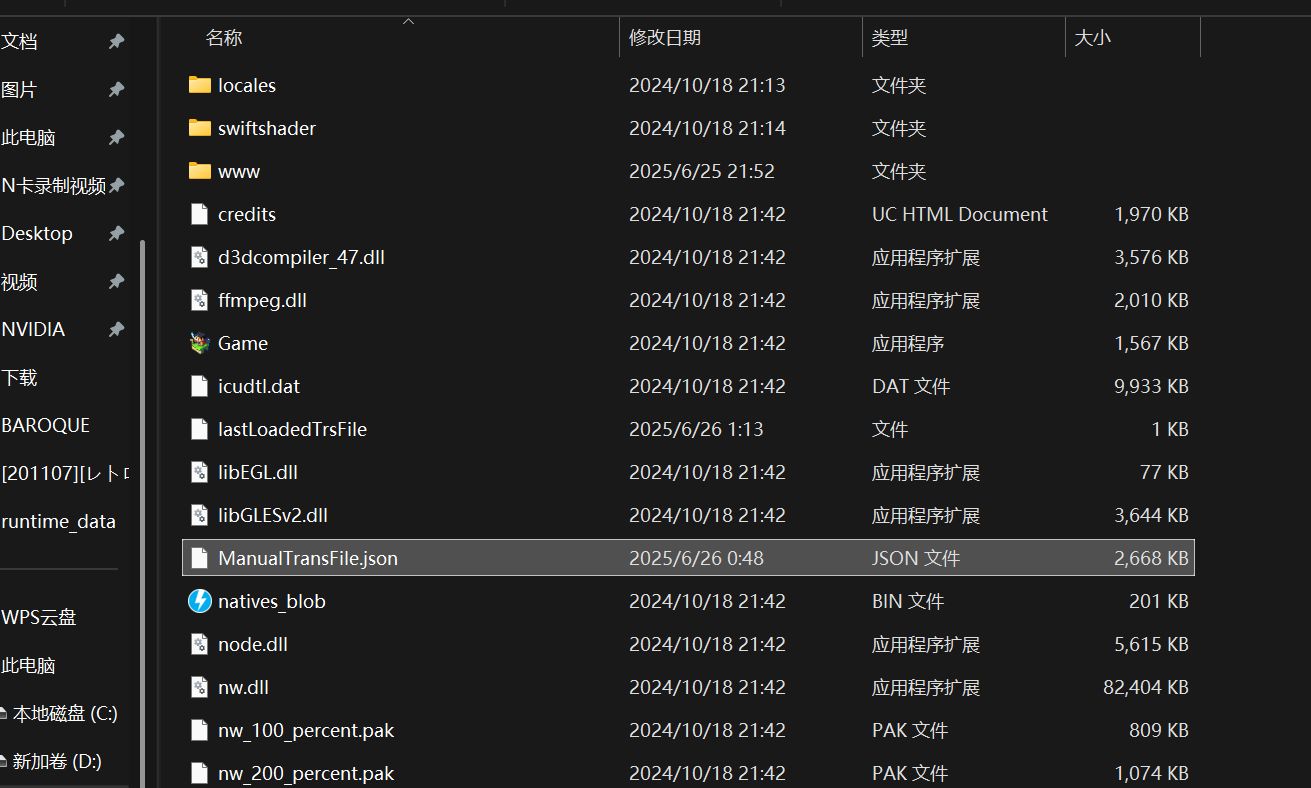Unpin the NVIDIA quick access item

[116, 329]
